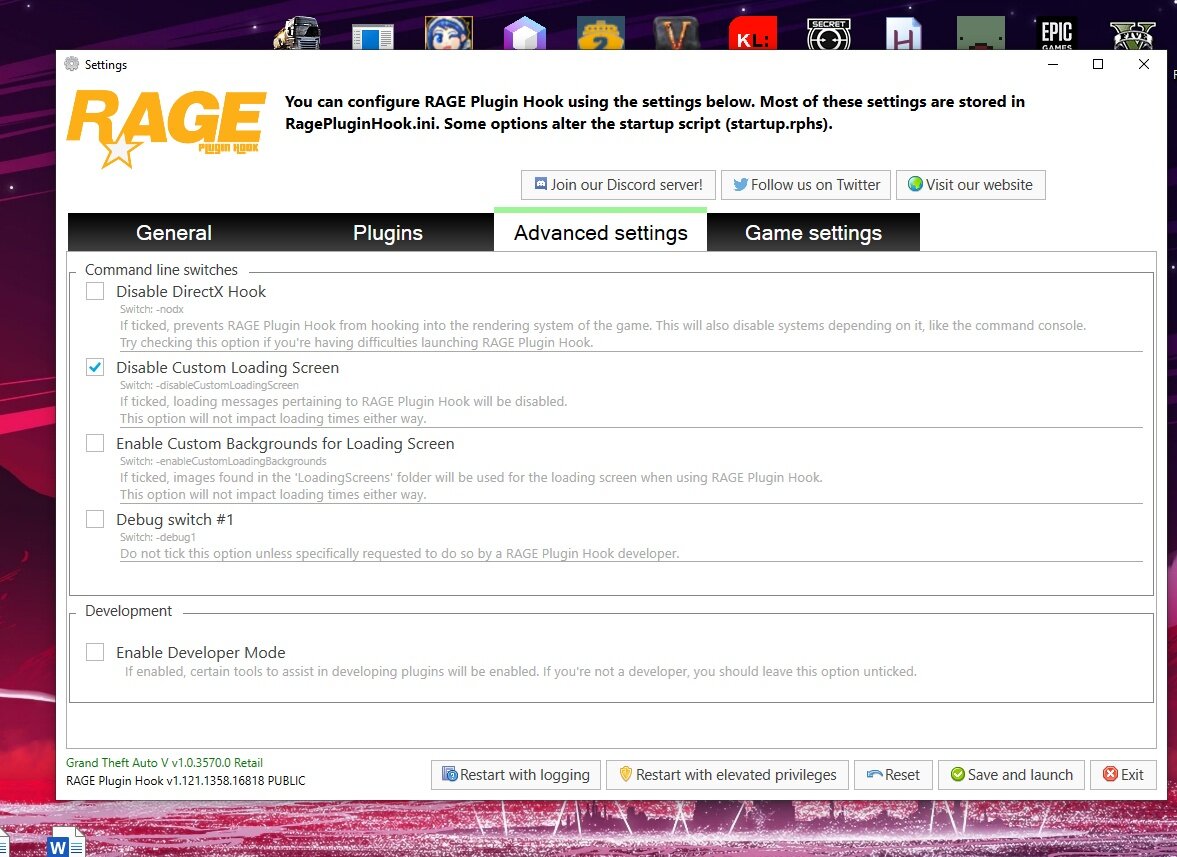
Task: Minimize the Settings window
Action: (1053, 64)
